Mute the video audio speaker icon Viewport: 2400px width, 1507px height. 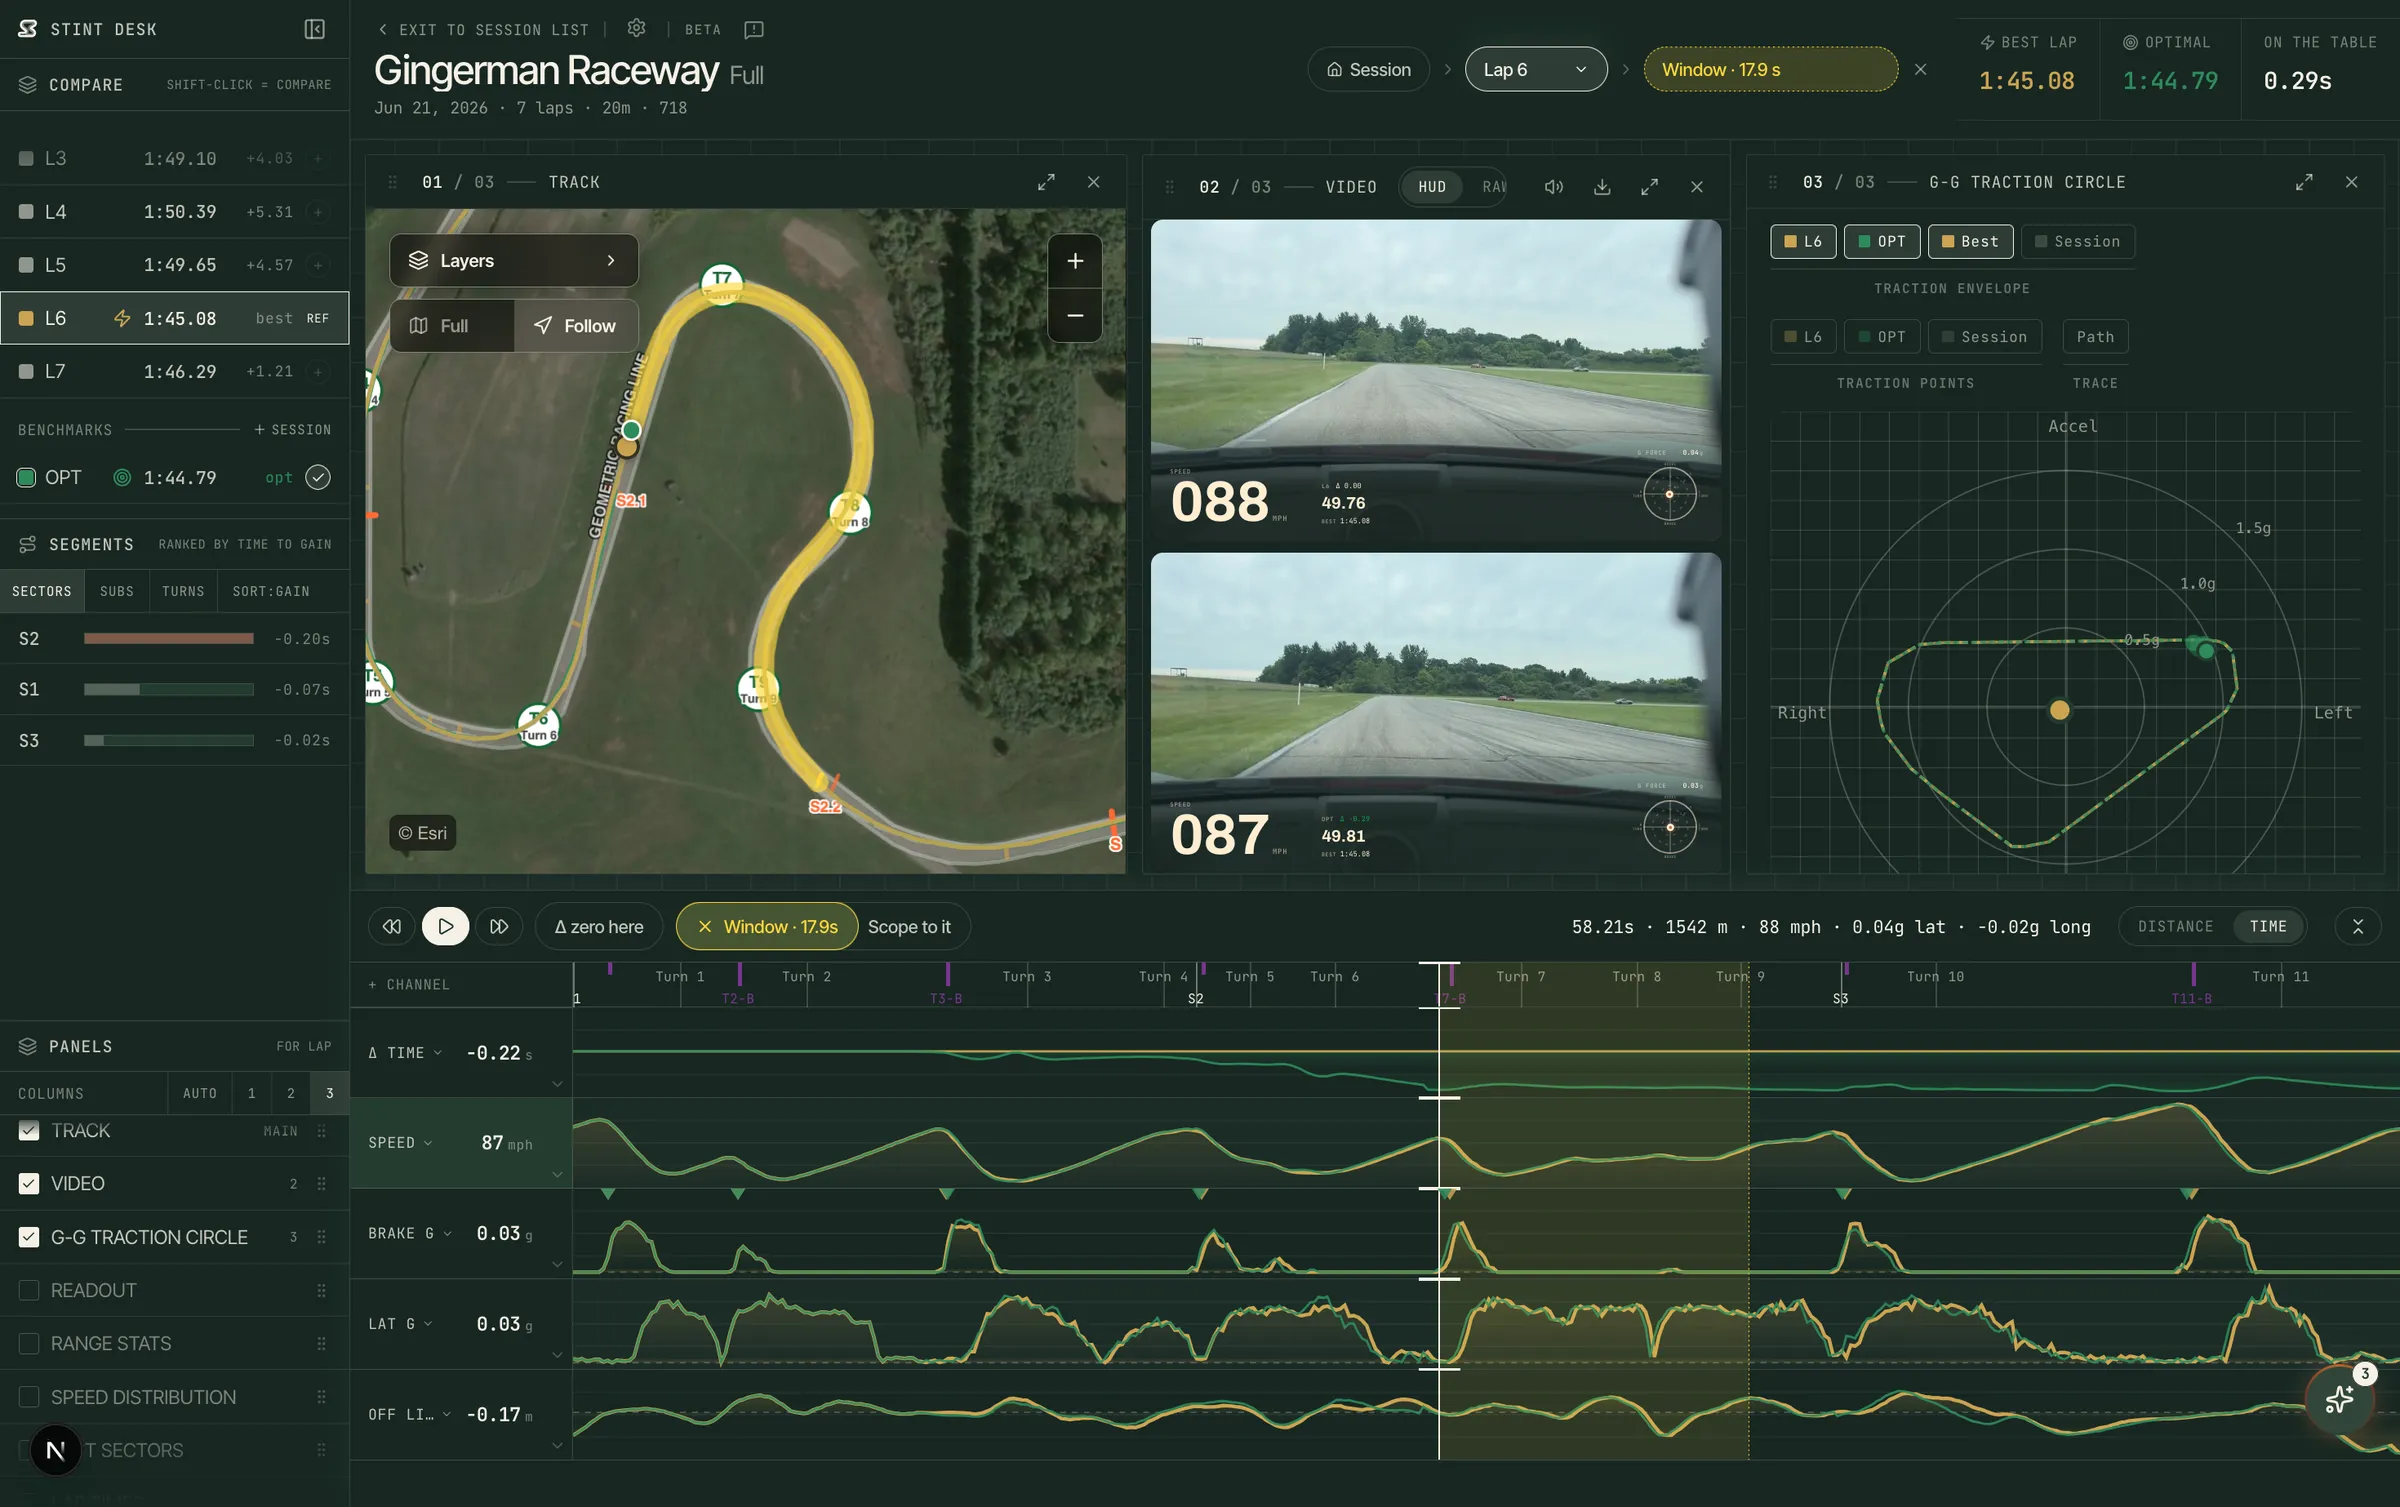[x=1554, y=187]
